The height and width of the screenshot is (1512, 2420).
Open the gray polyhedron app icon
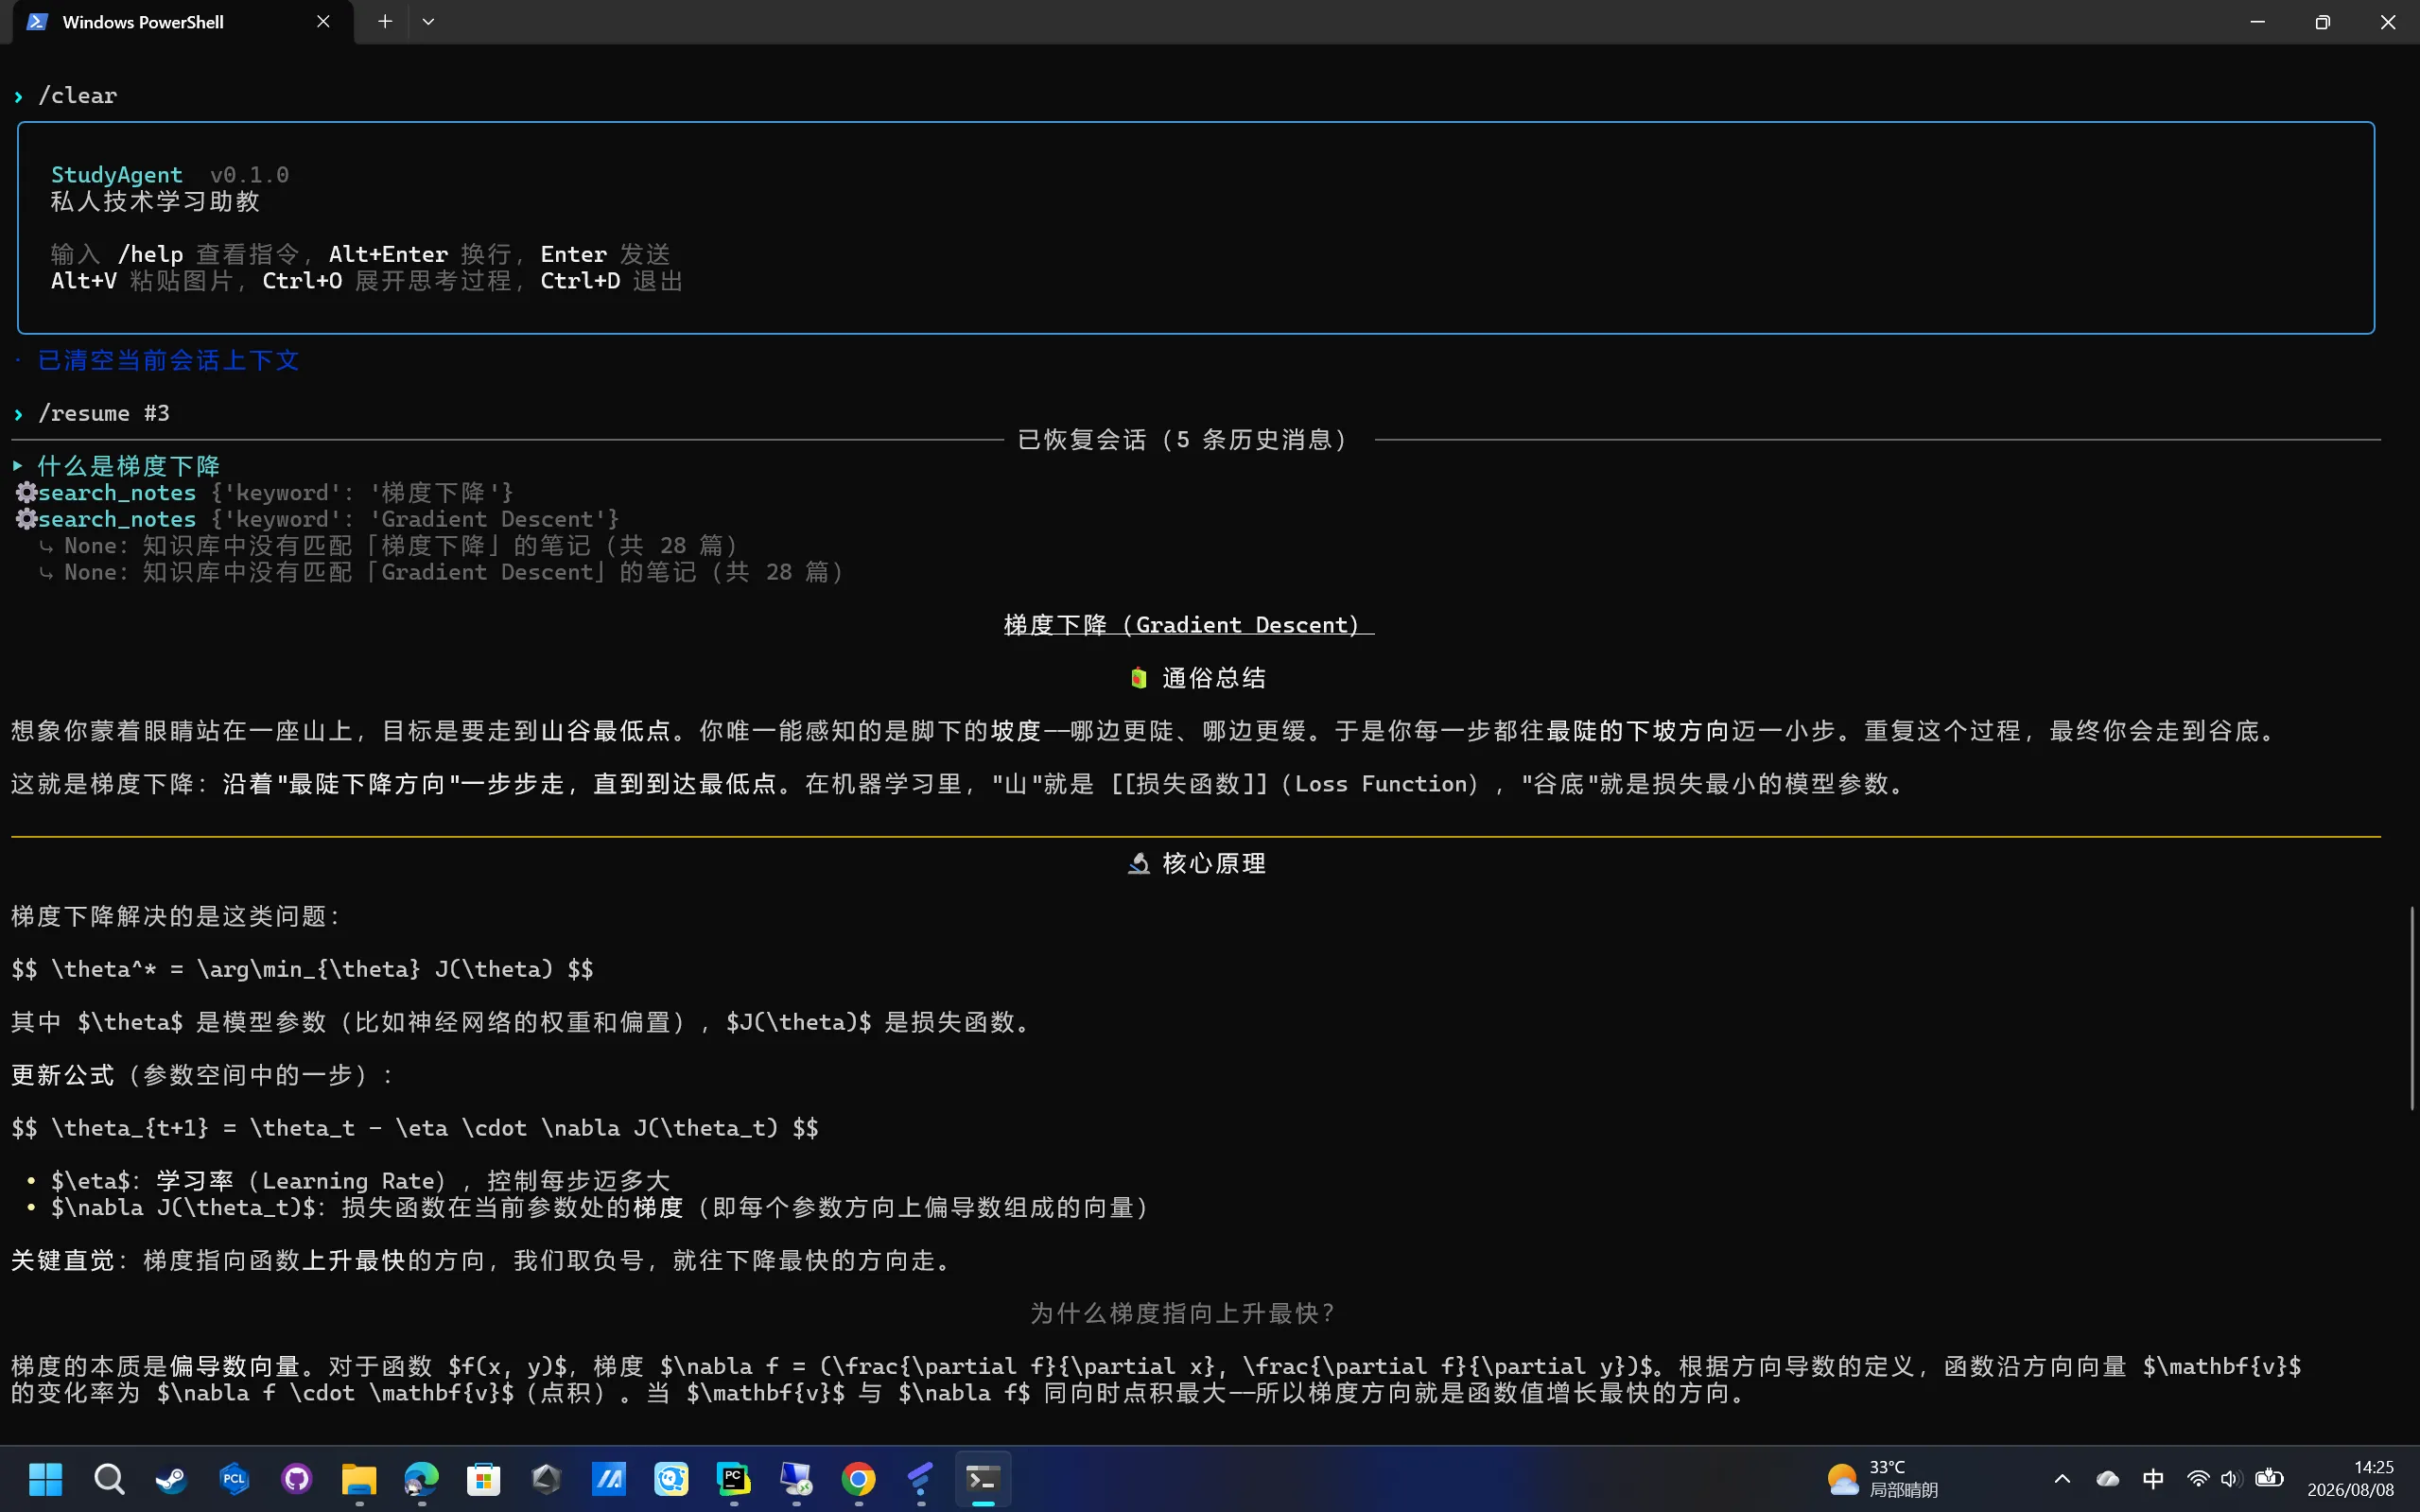(546, 1478)
